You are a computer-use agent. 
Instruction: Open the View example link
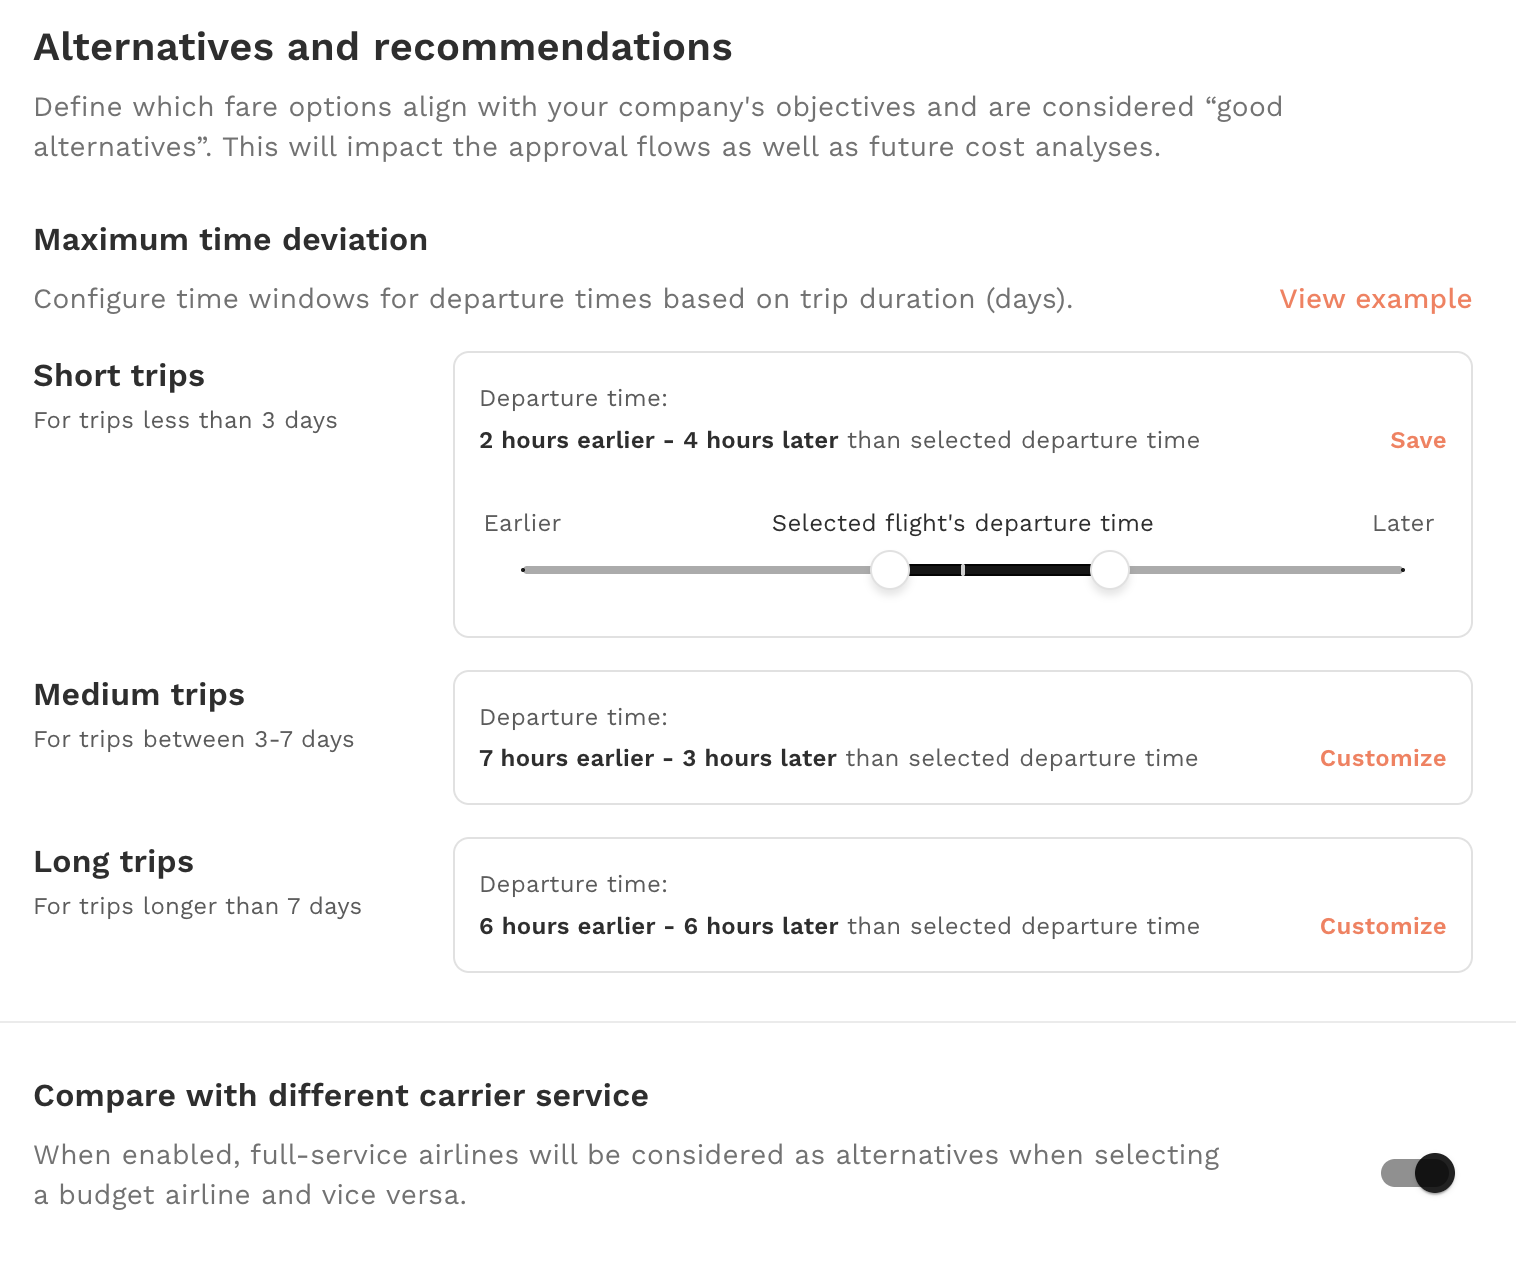click(x=1375, y=299)
